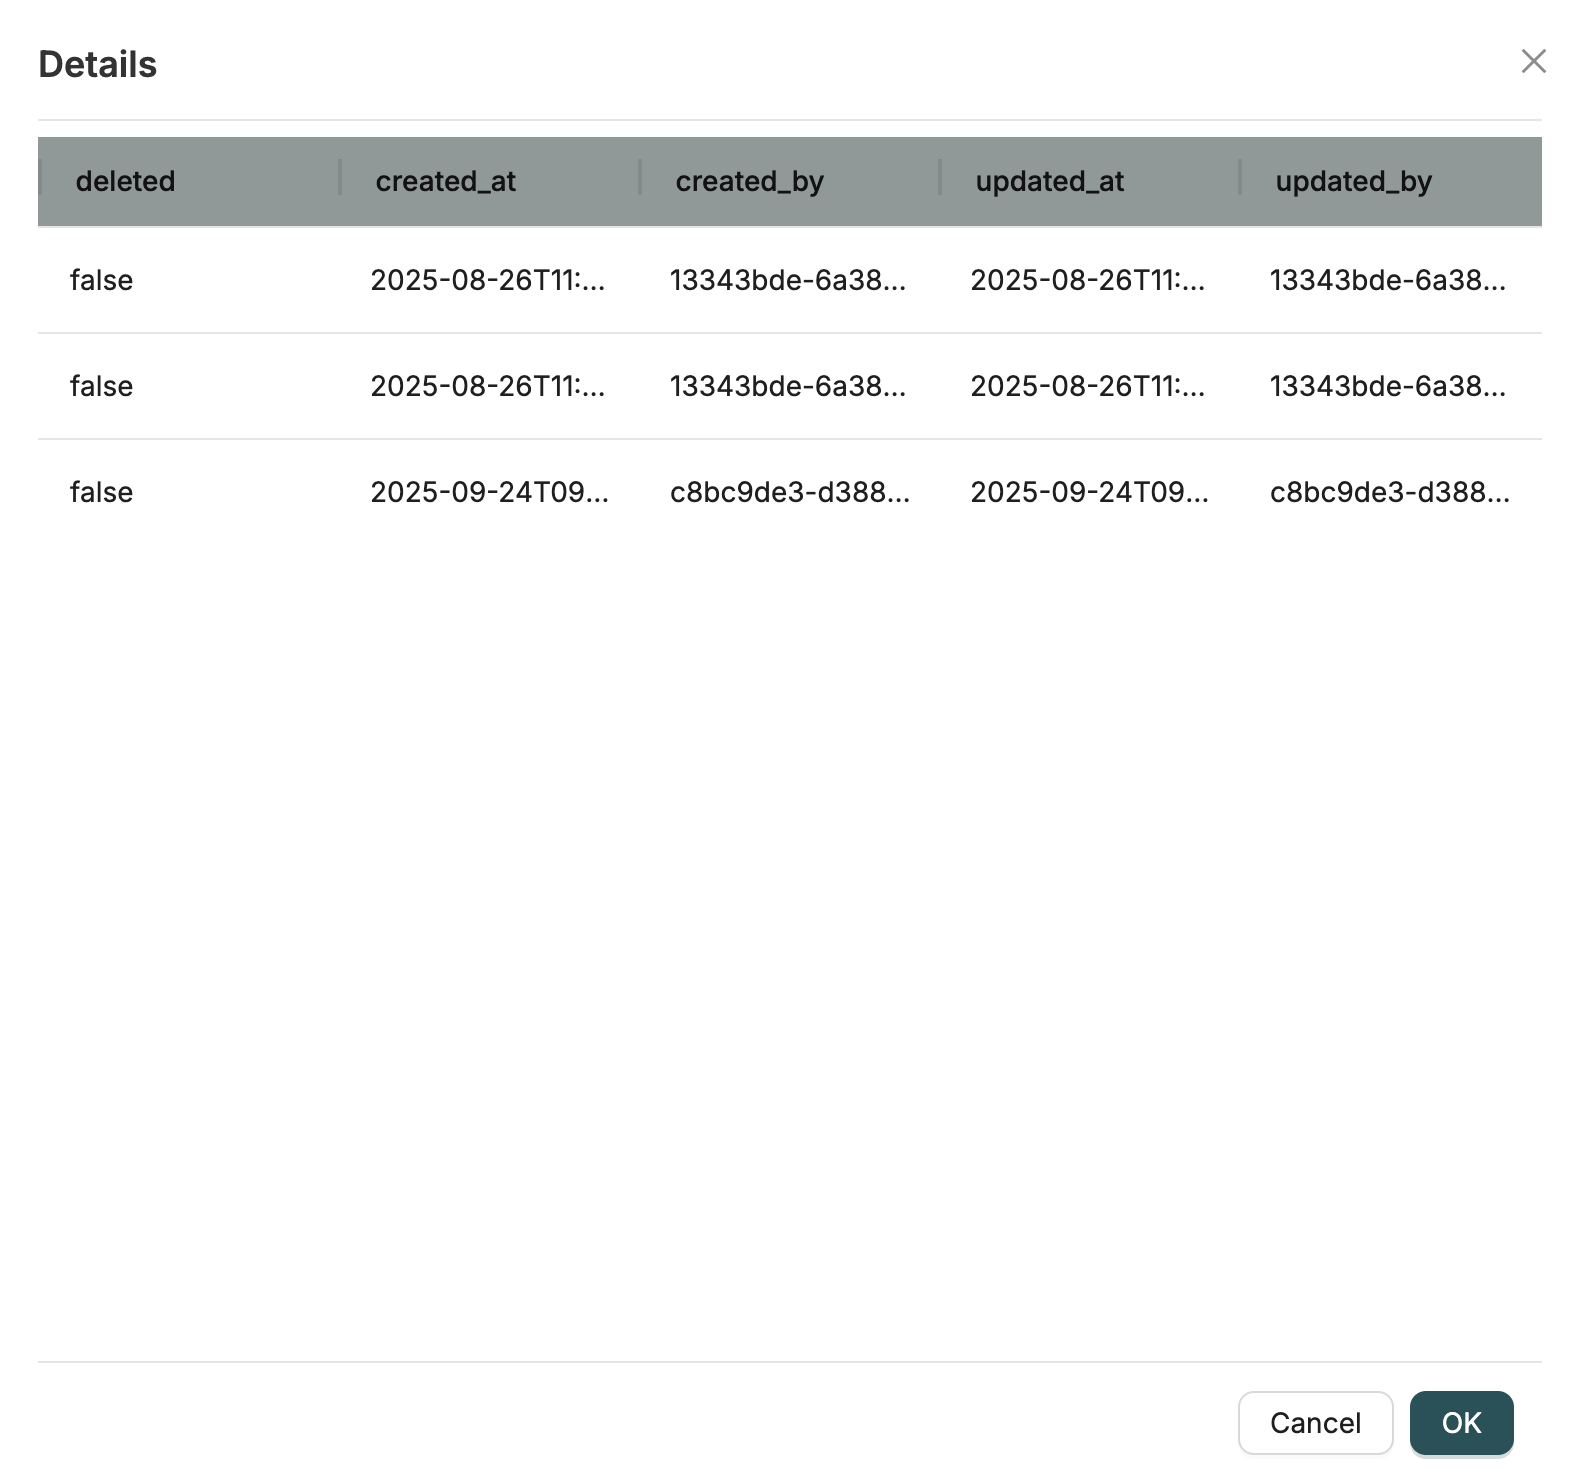Select the updated_by column header
The image size is (1580, 1484).
point(1353,181)
